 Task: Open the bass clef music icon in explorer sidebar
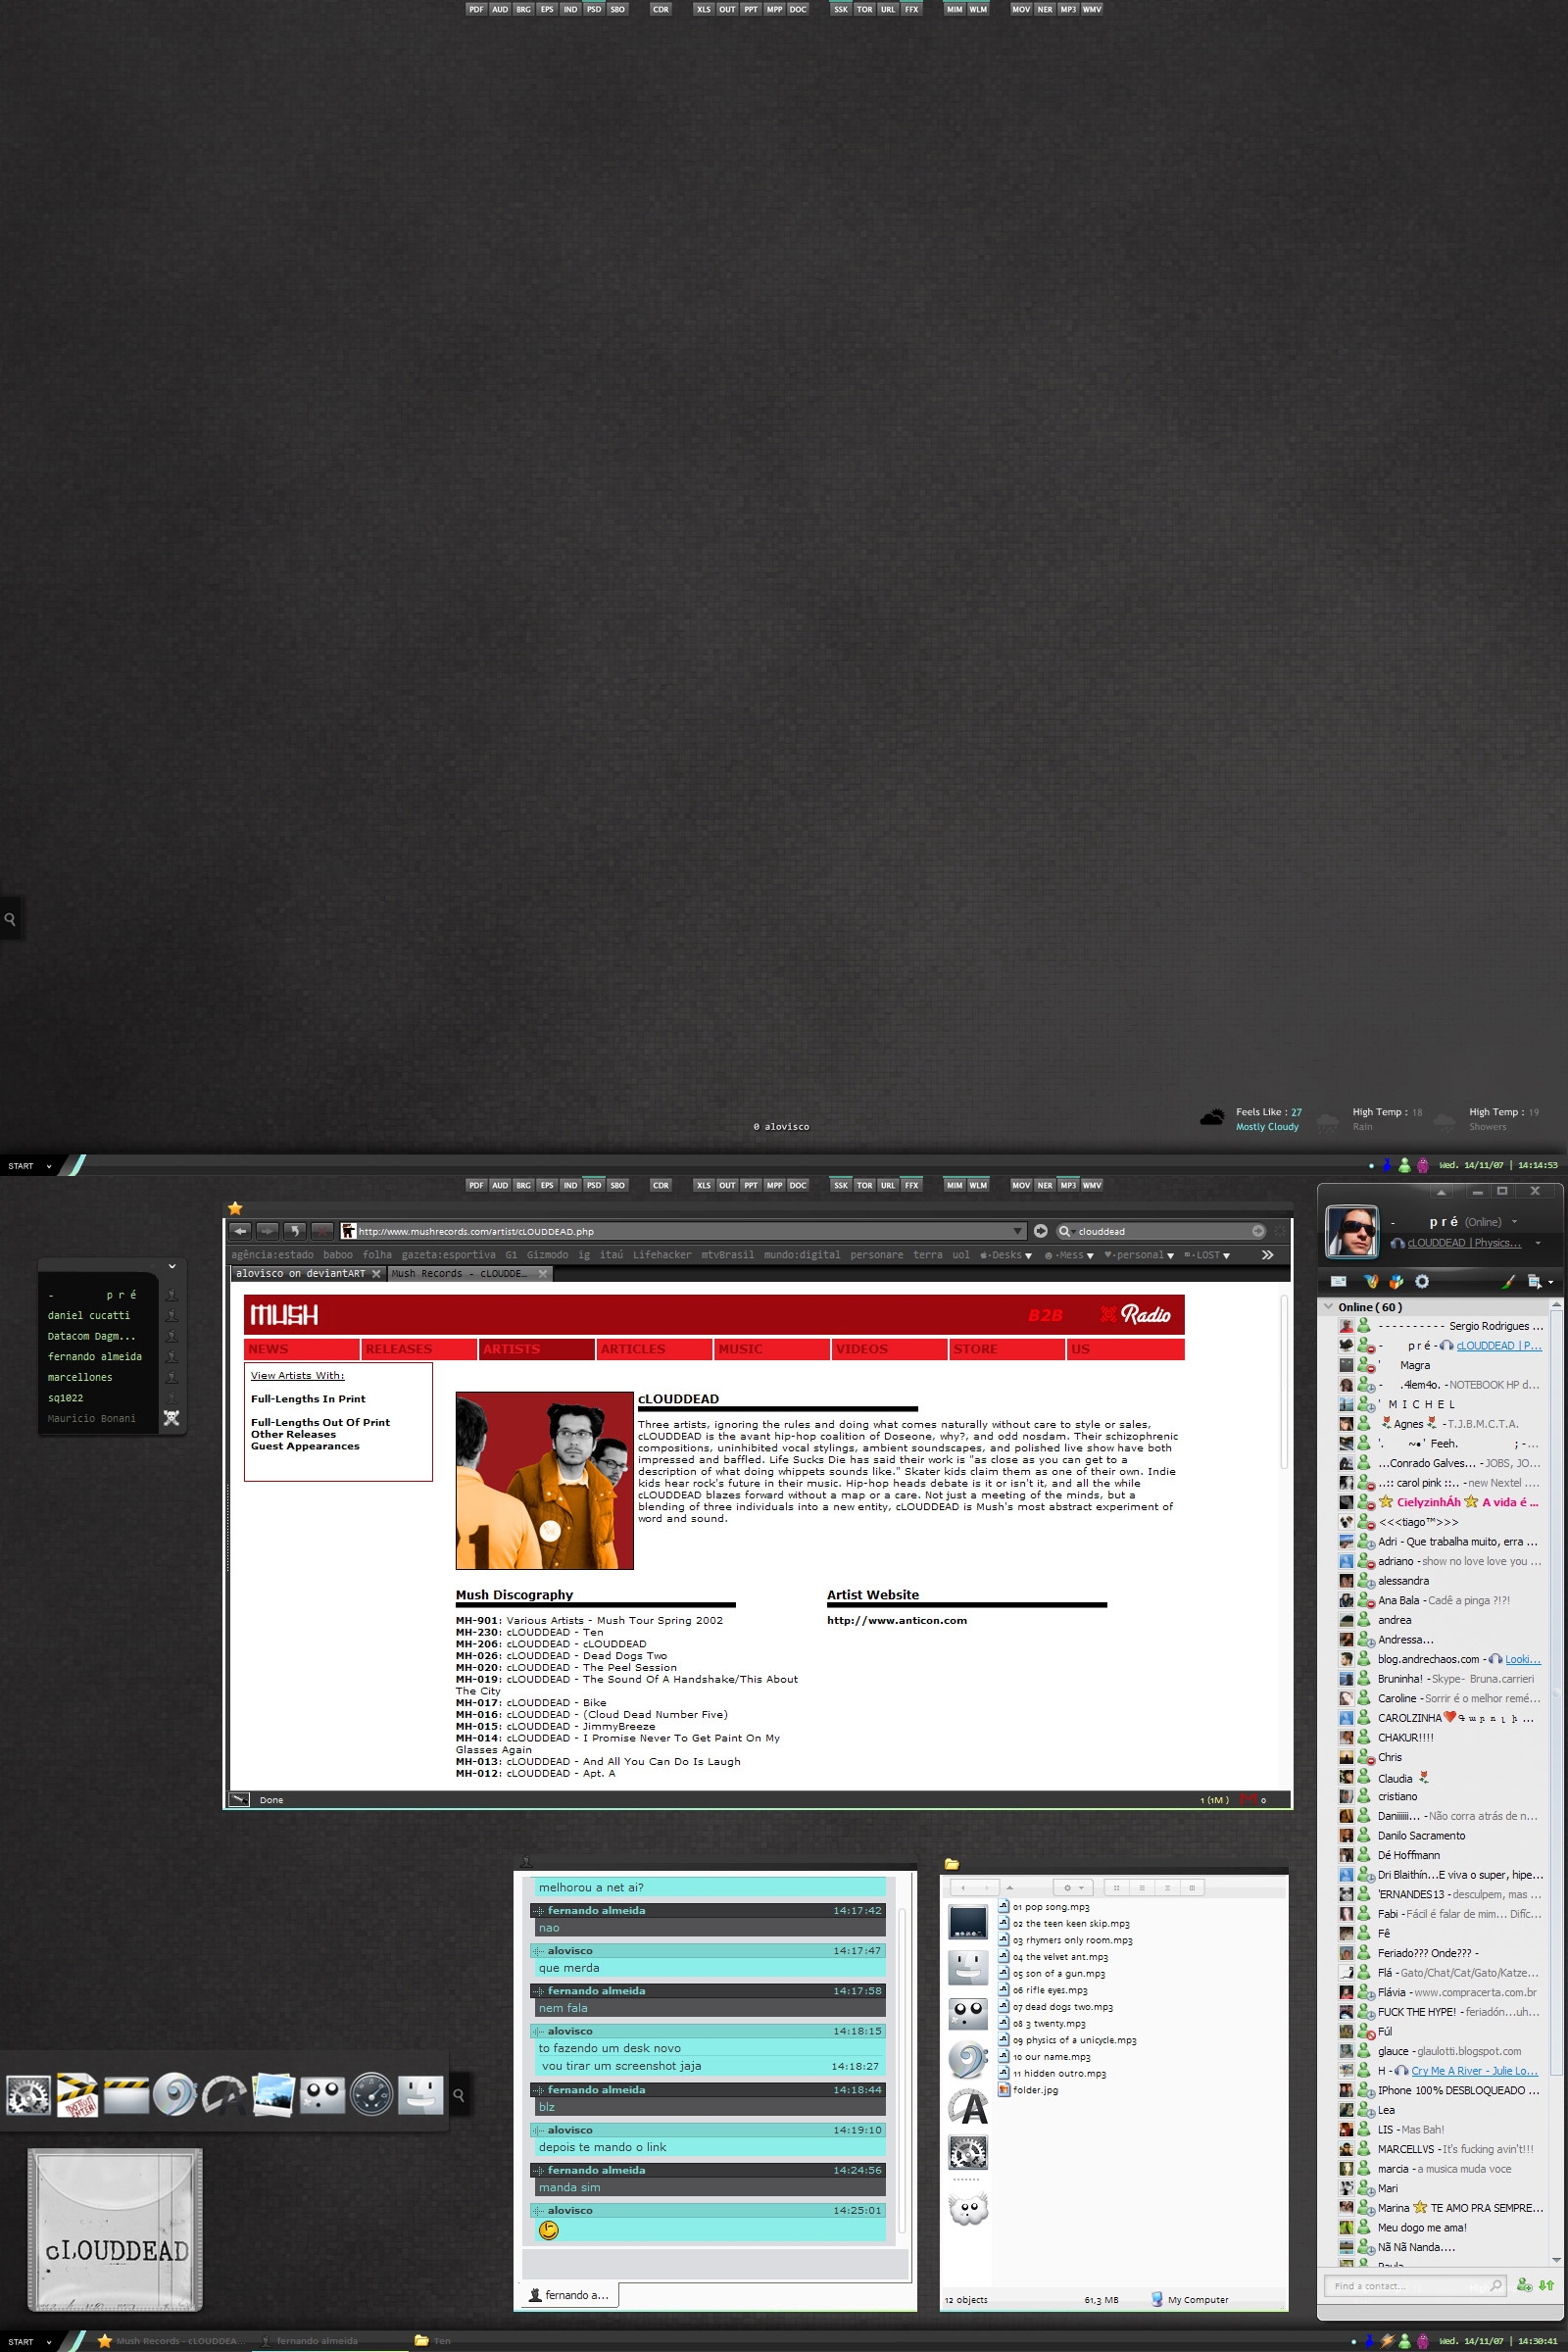pos(967,2060)
